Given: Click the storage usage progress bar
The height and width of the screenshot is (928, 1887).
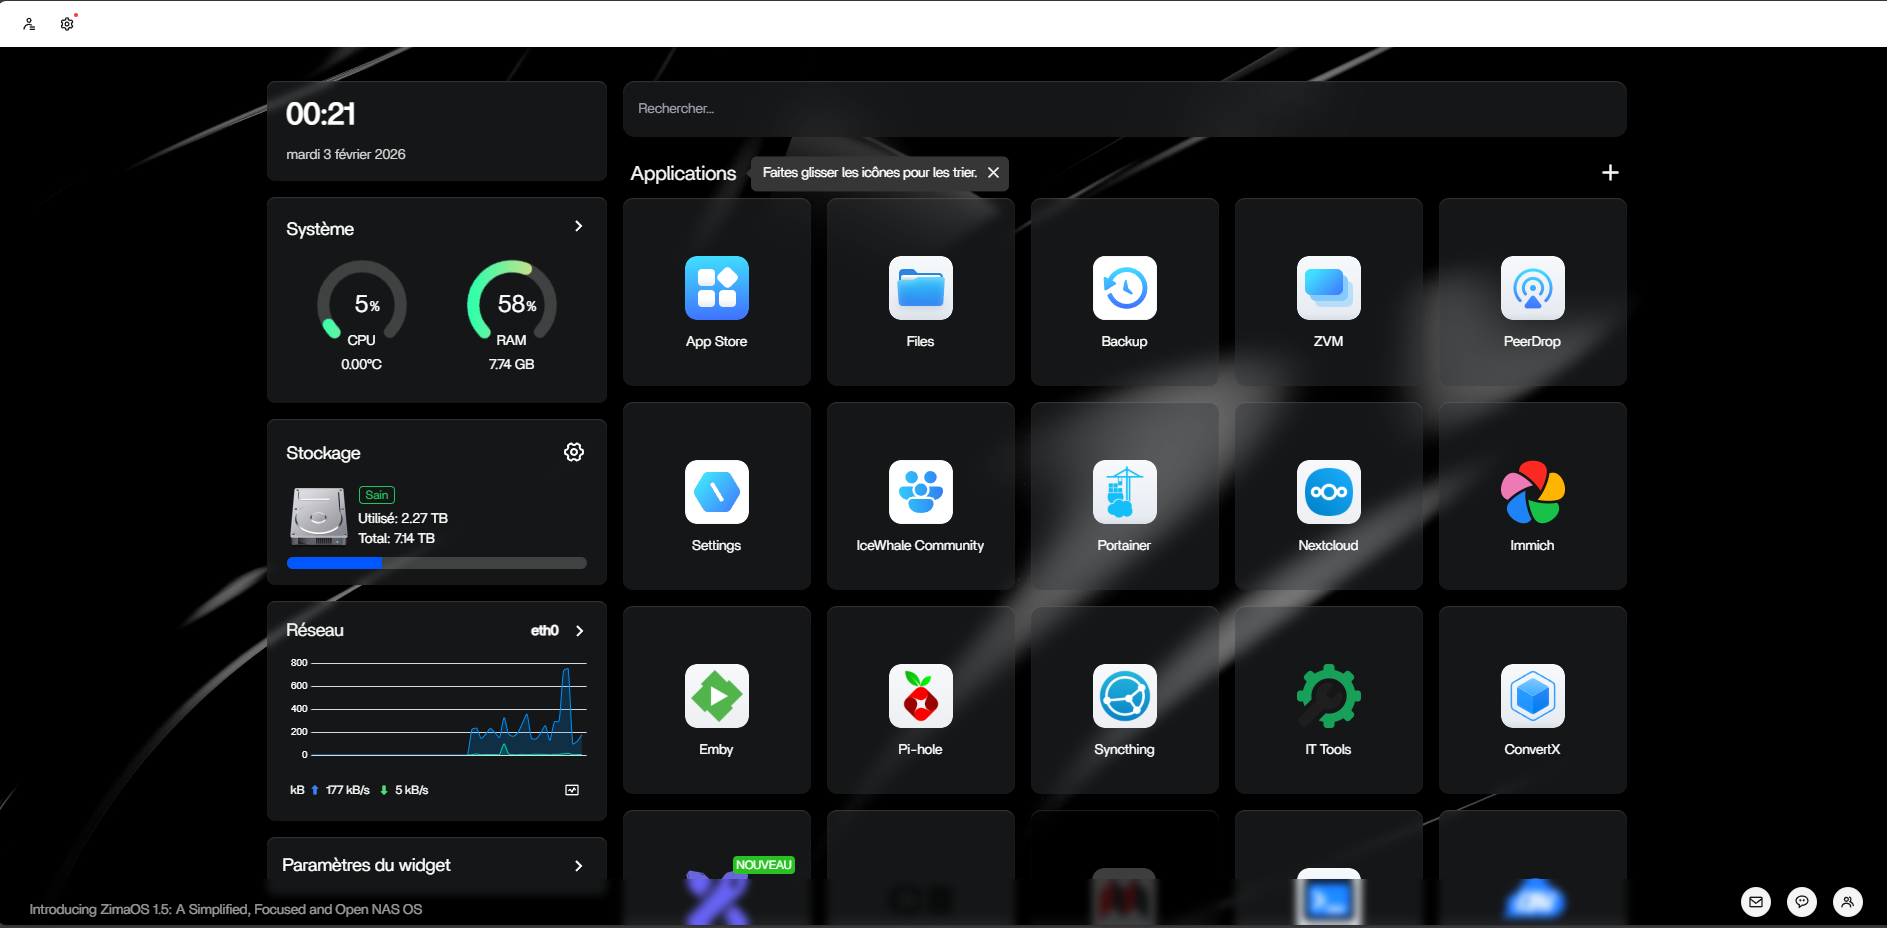Looking at the screenshot, I should coord(436,563).
